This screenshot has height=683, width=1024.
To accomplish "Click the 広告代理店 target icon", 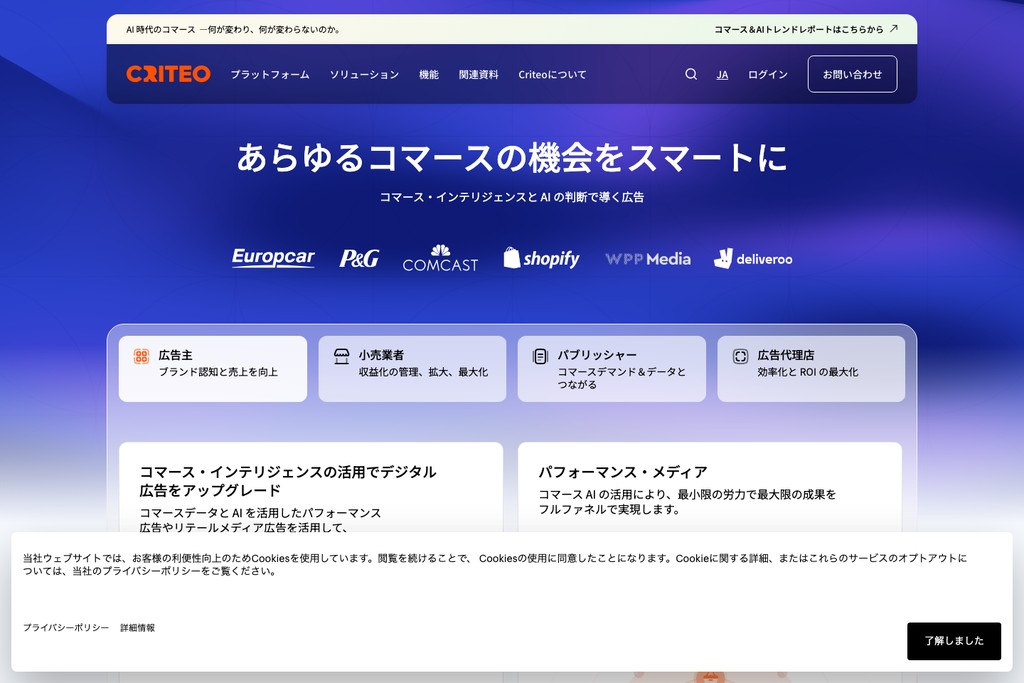I will pyautogui.click(x=740, y=356).
